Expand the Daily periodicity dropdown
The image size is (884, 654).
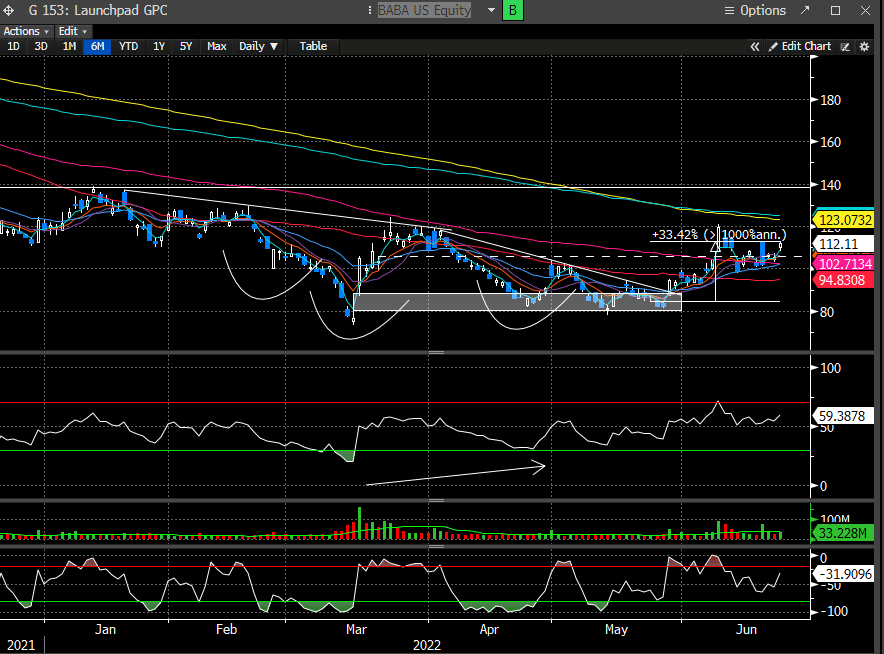tap(258, 46)
